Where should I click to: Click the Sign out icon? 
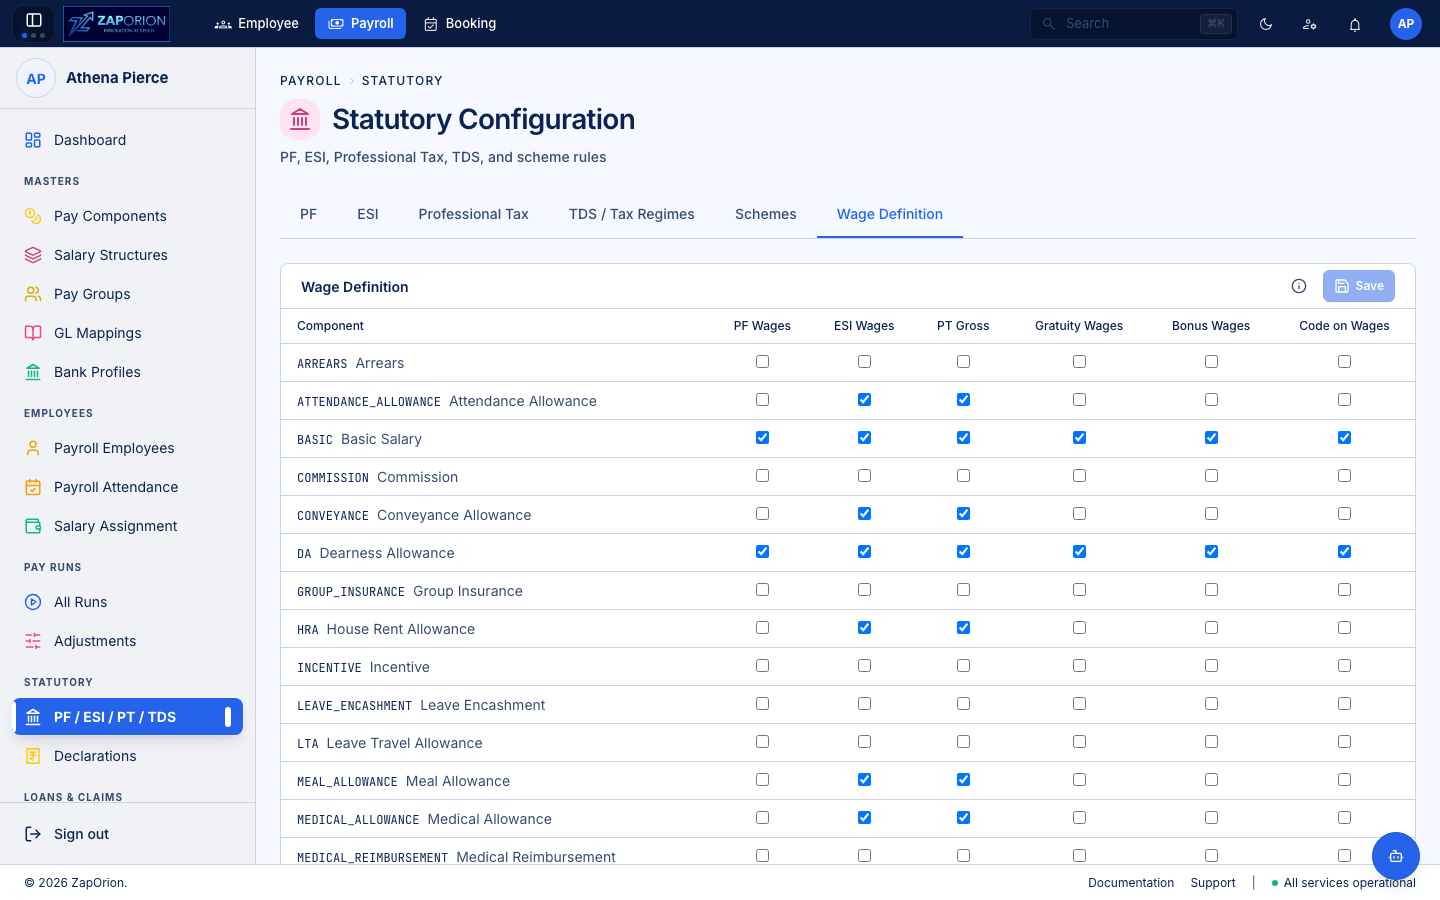[x=33, y=834]
